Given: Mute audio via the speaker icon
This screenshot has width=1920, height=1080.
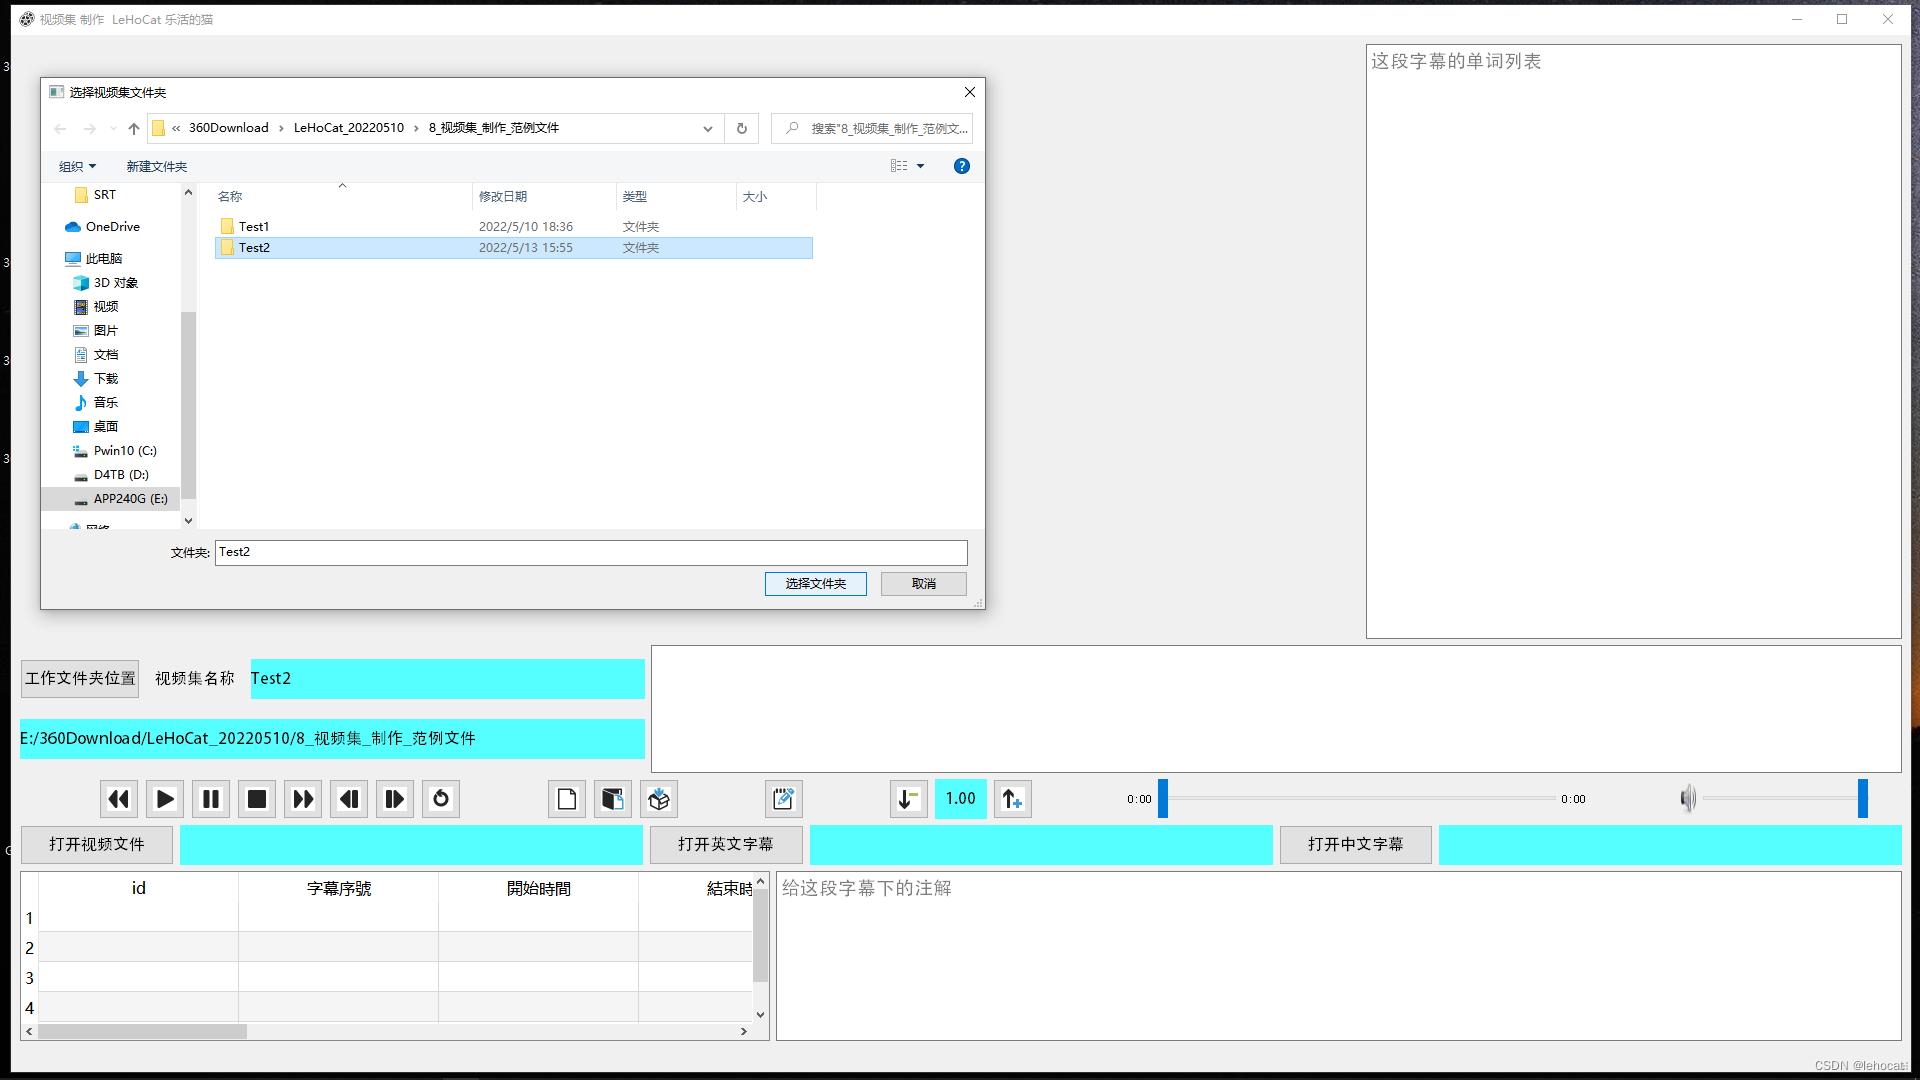Looking at the screenshot, I should [x=1688, y=799].
